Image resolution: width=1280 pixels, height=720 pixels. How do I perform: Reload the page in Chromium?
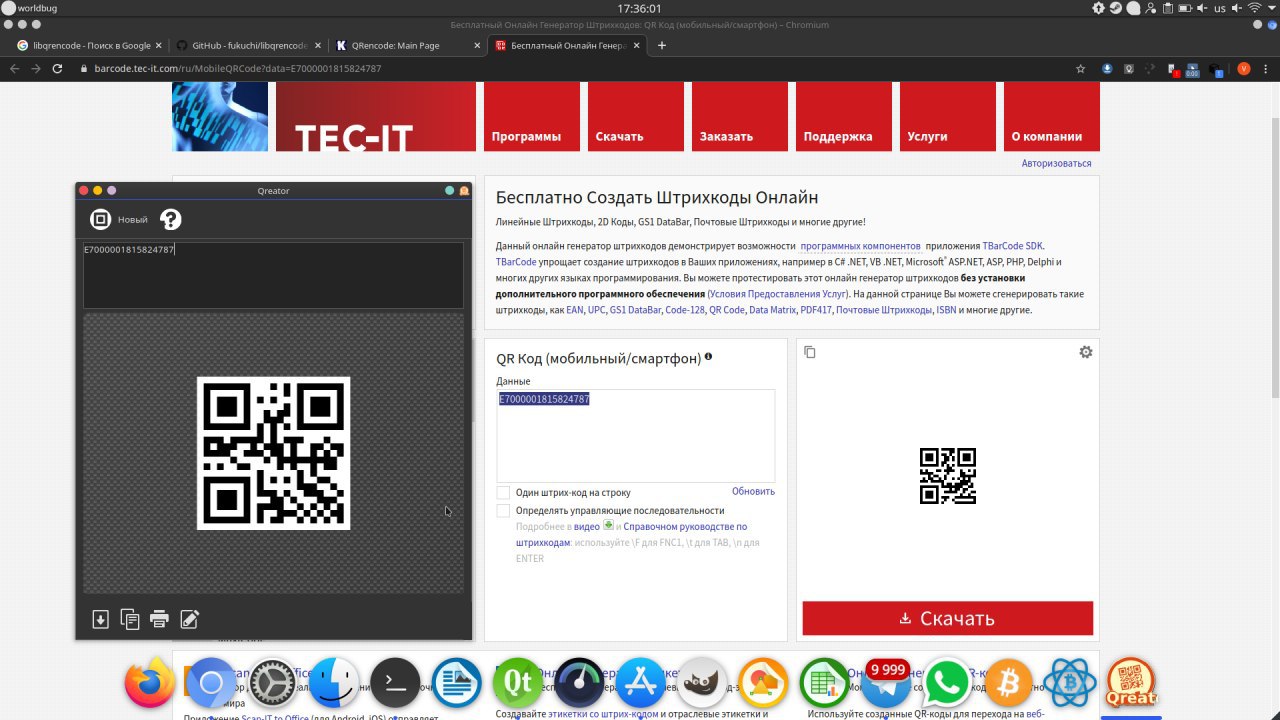[58, 69]
